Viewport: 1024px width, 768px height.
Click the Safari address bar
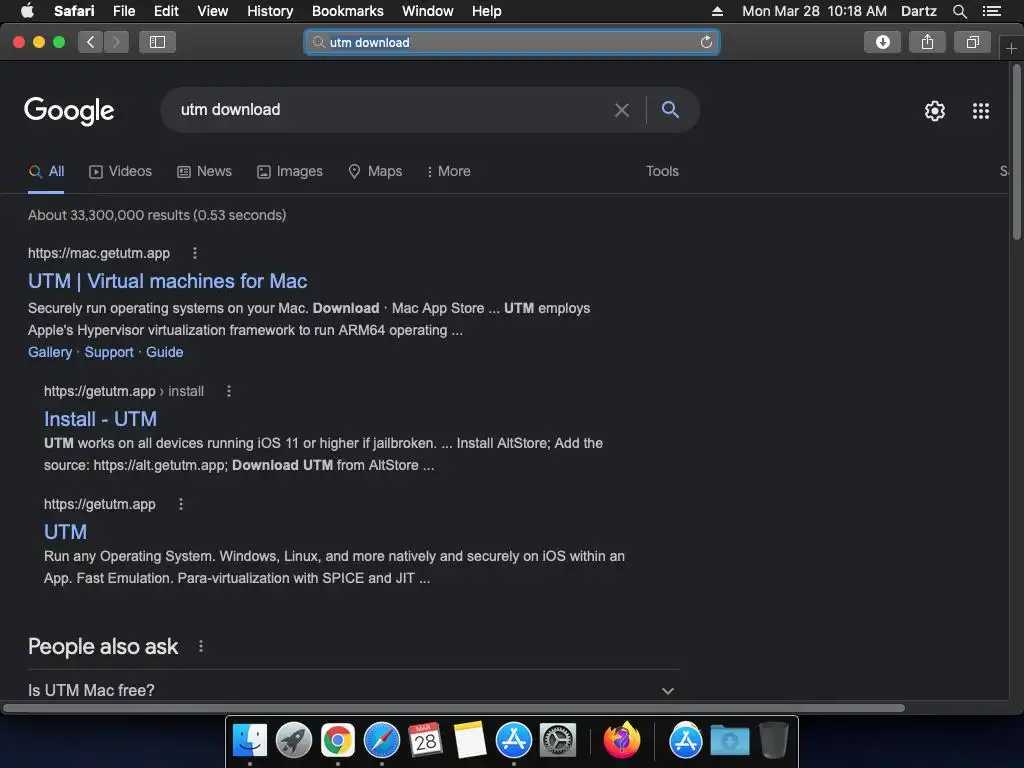tap(512, 42)
